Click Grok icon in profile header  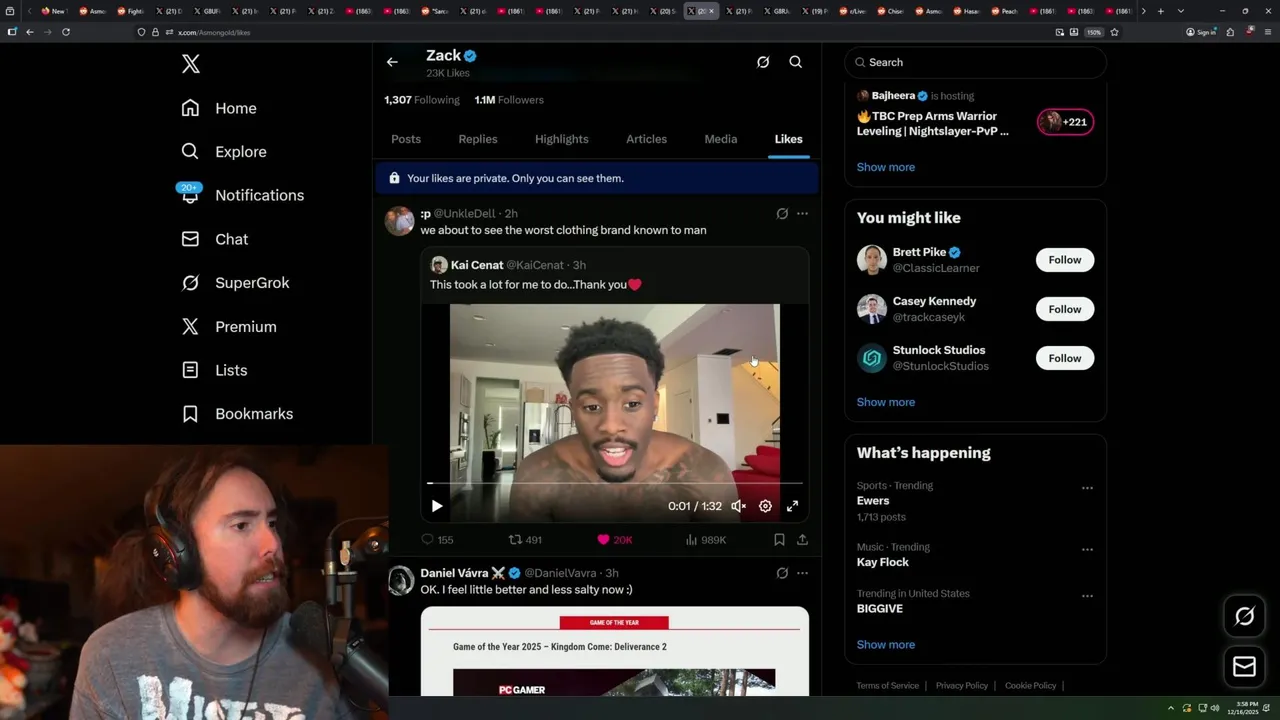click(763, 62)
